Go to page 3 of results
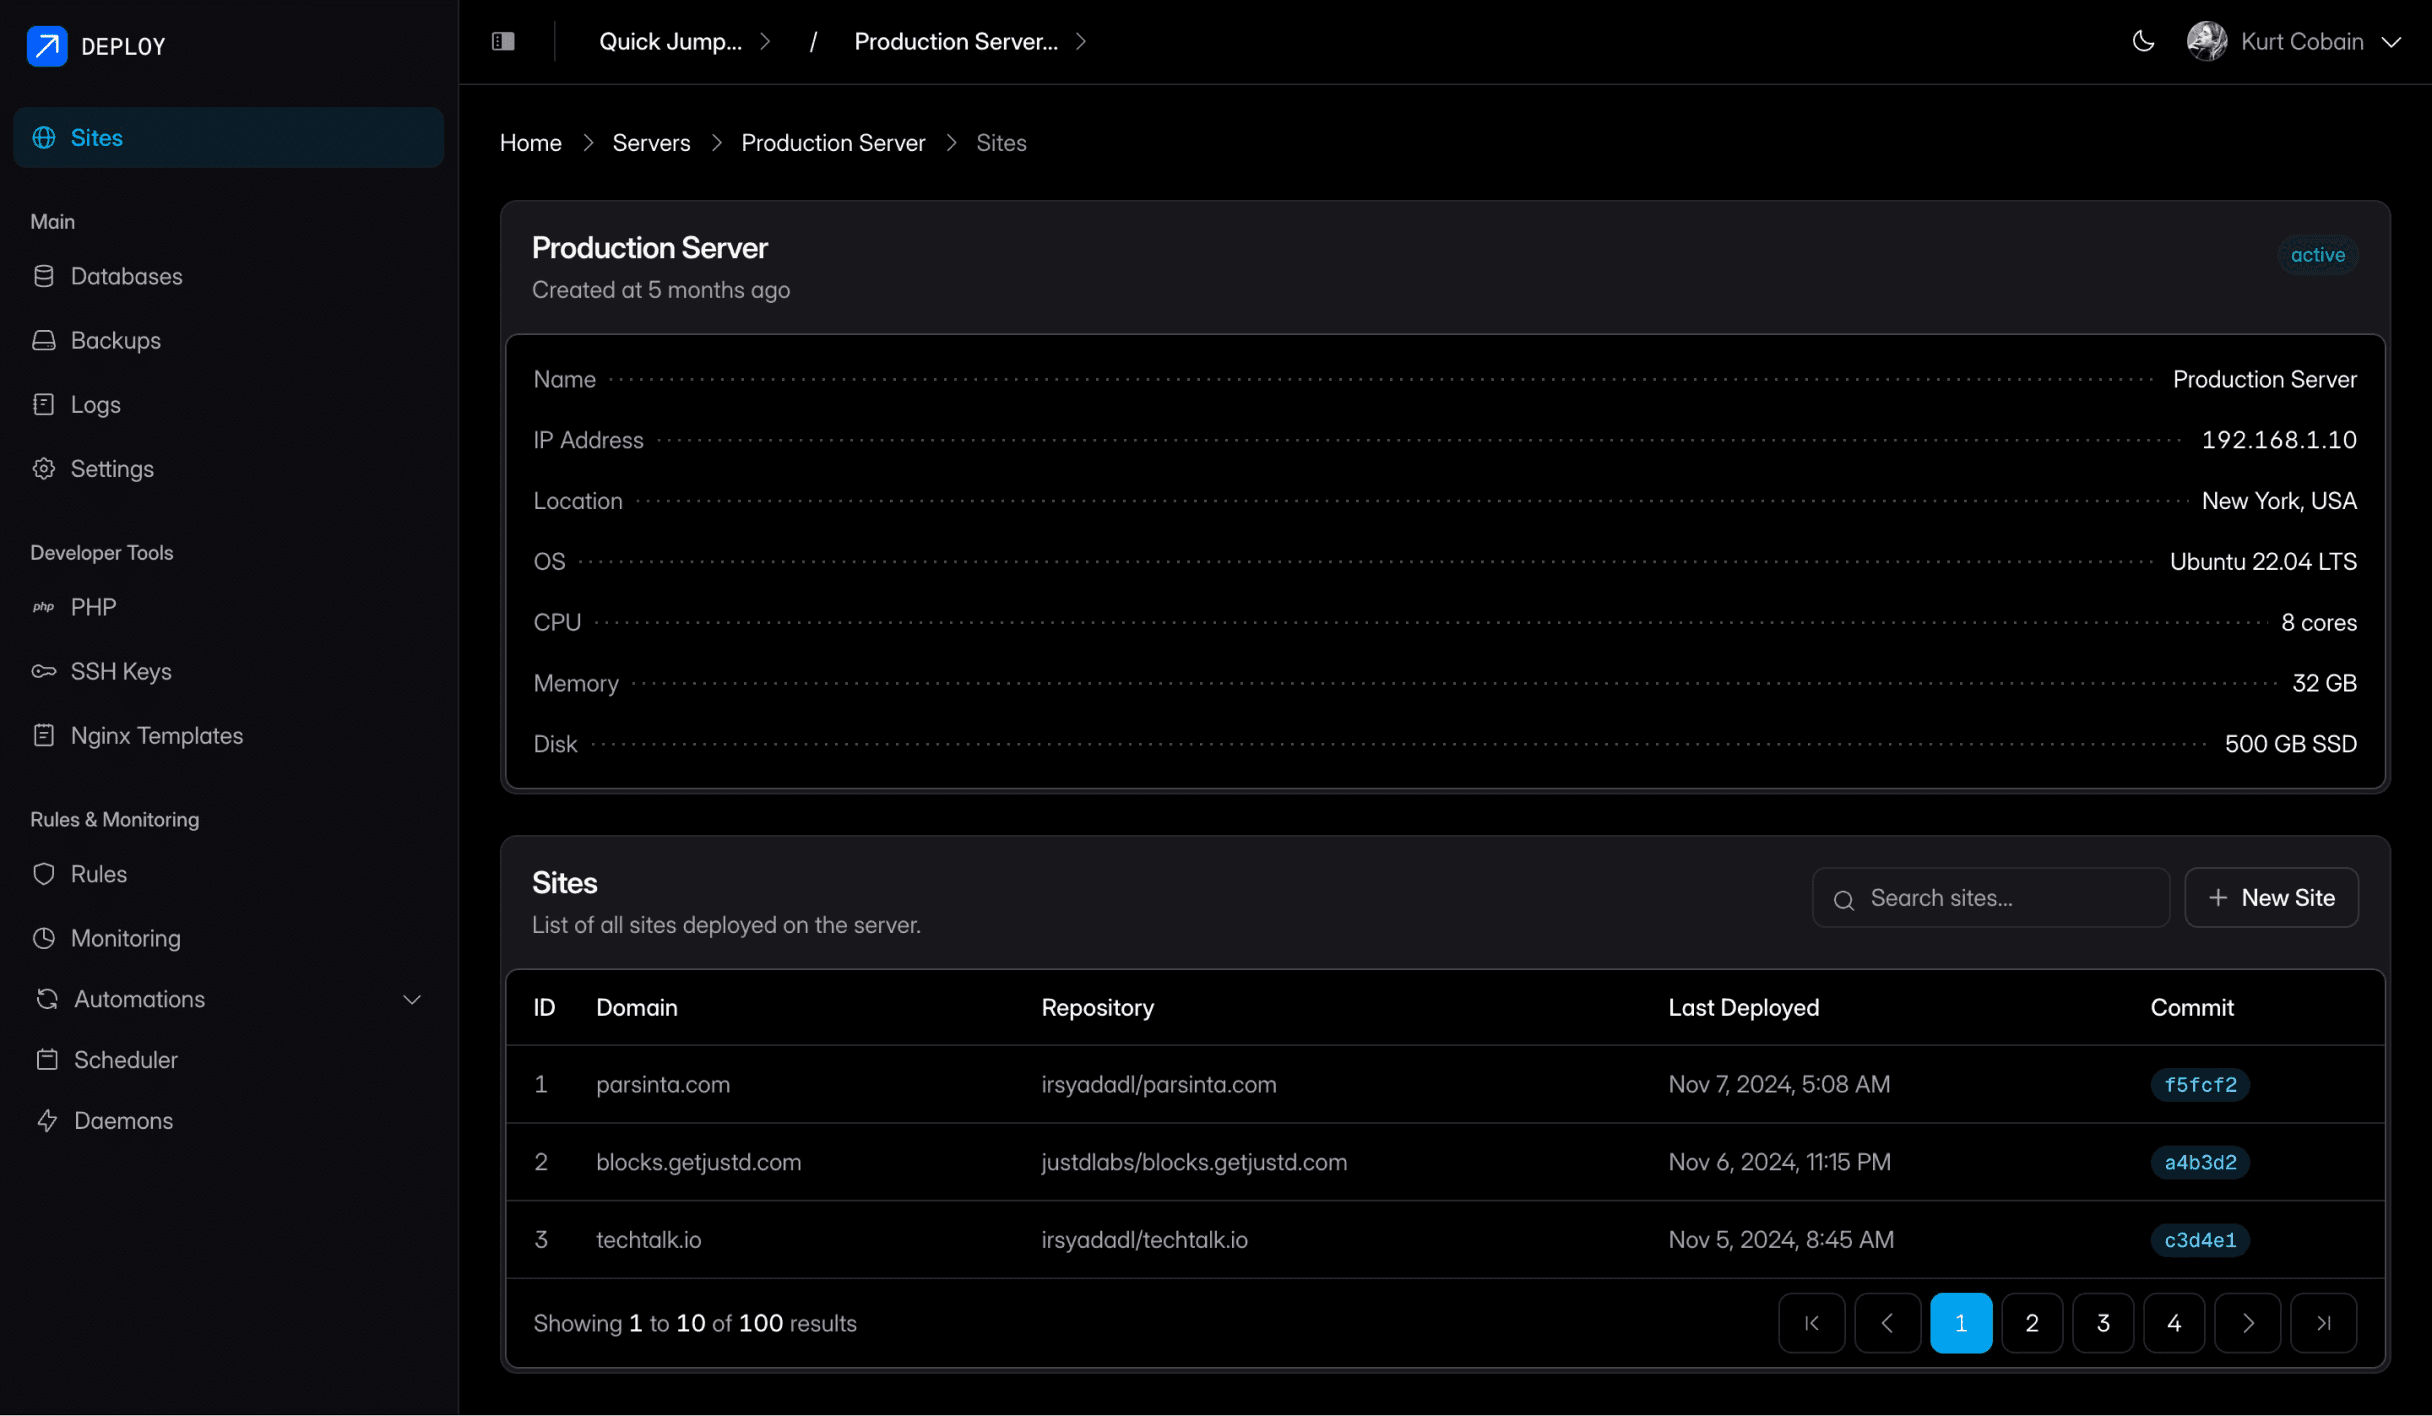 (x=2103, y=1323)
